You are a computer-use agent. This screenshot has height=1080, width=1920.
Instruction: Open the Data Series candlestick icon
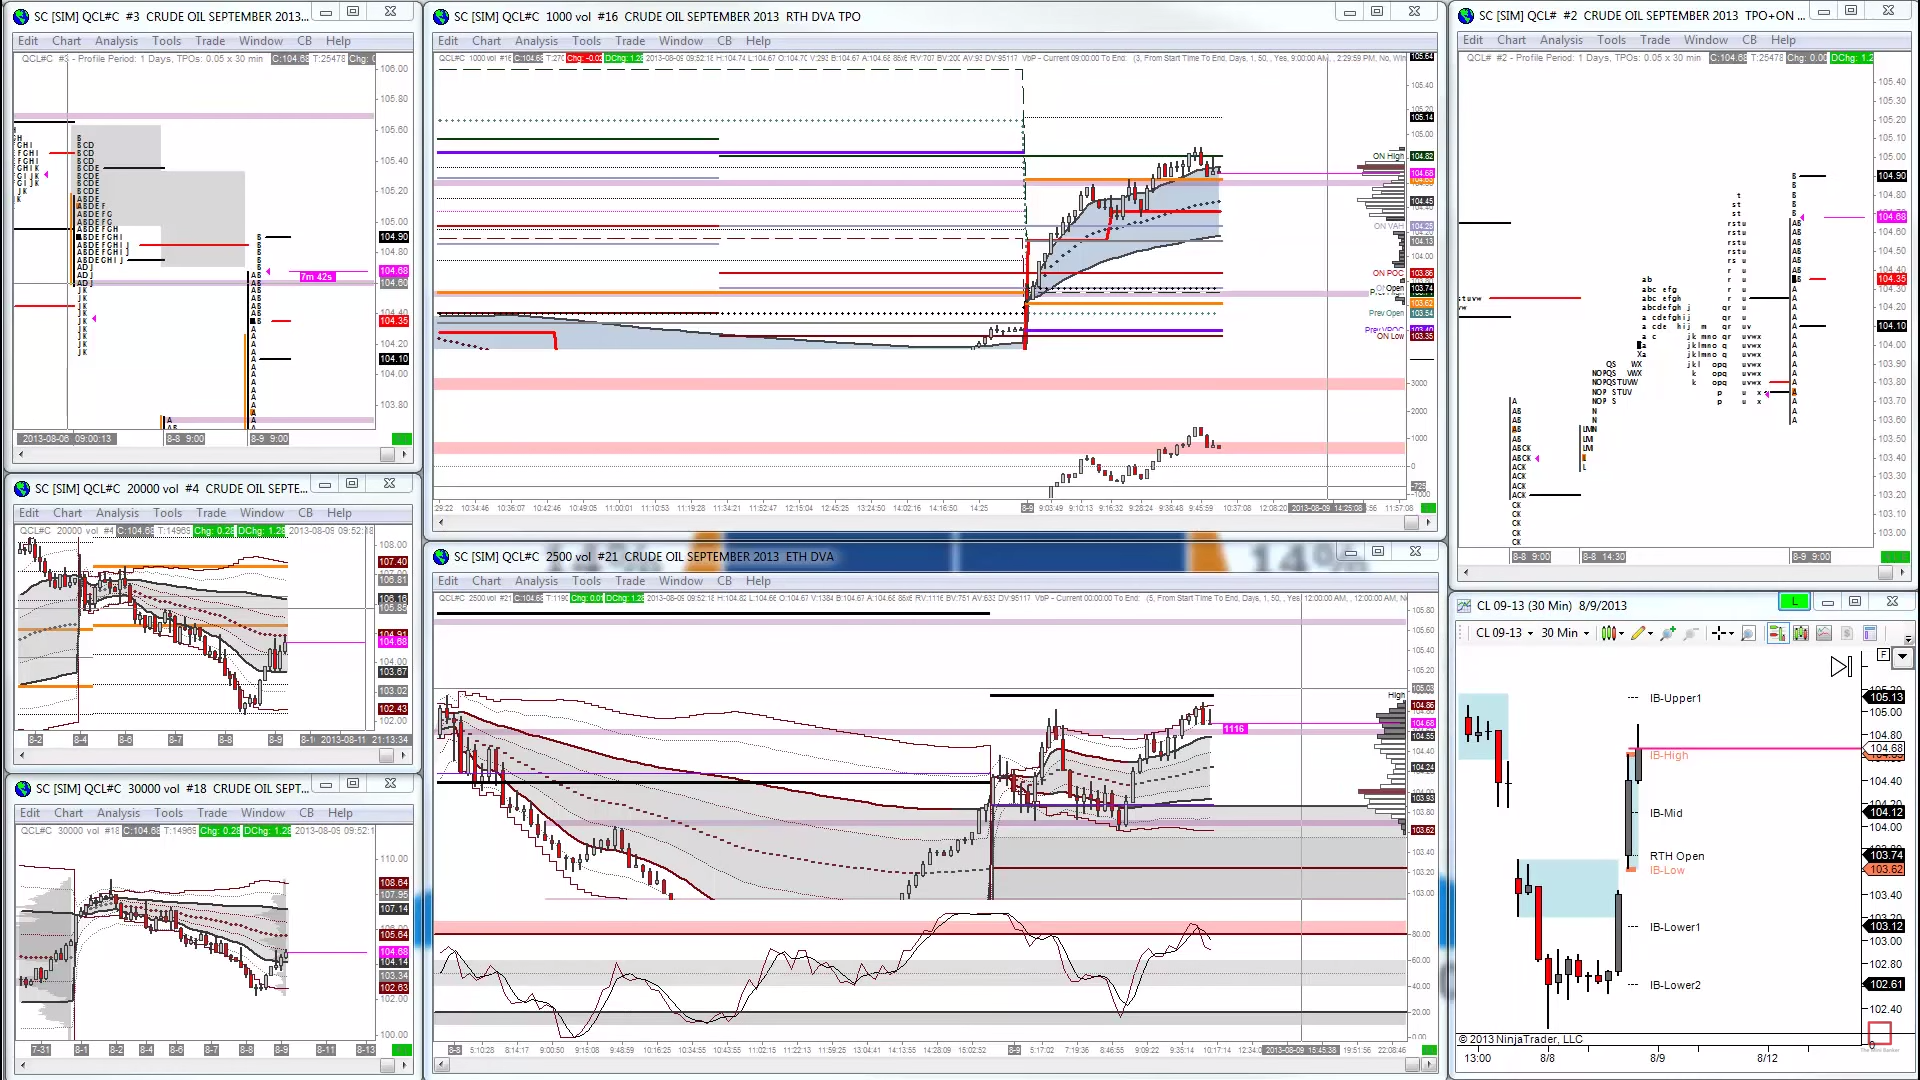coord(1801,633)
